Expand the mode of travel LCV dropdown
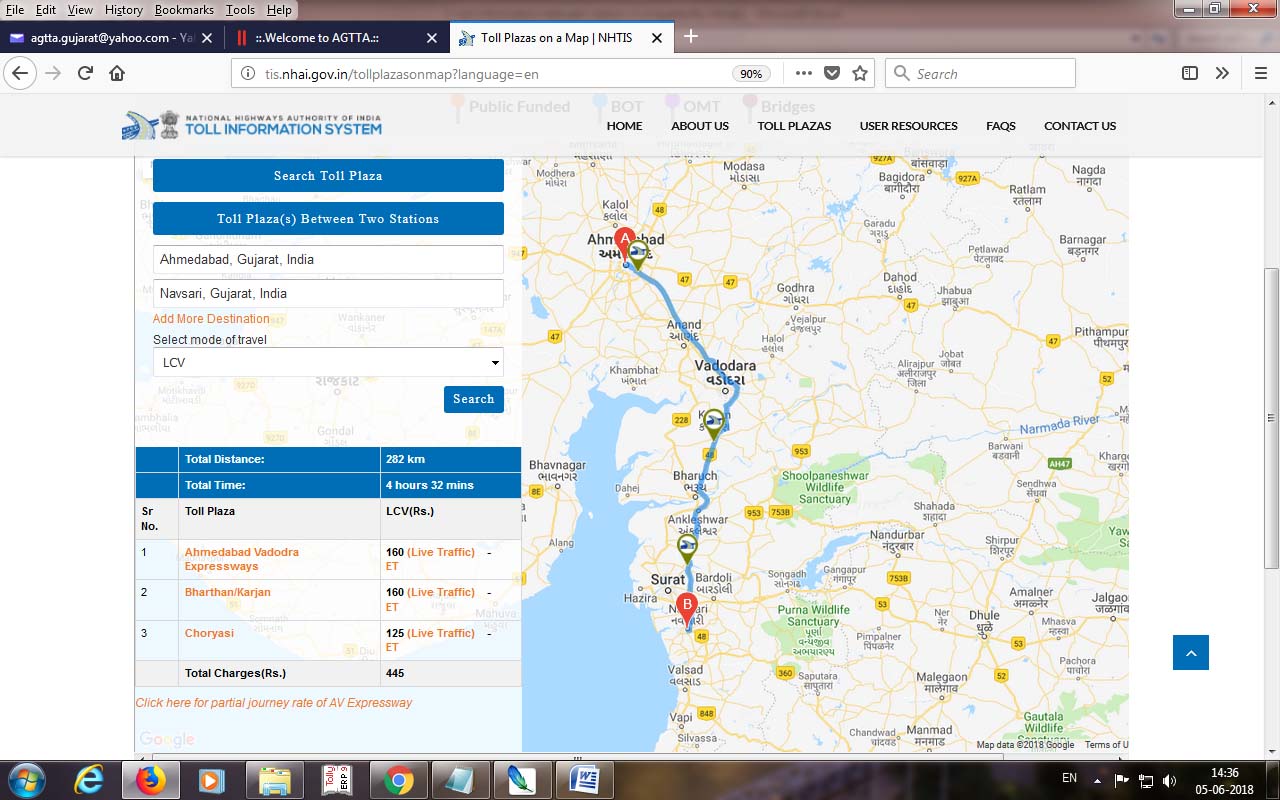Viewport: 1280px width, 800px height. pyautogui.click(x=328, y=362)
